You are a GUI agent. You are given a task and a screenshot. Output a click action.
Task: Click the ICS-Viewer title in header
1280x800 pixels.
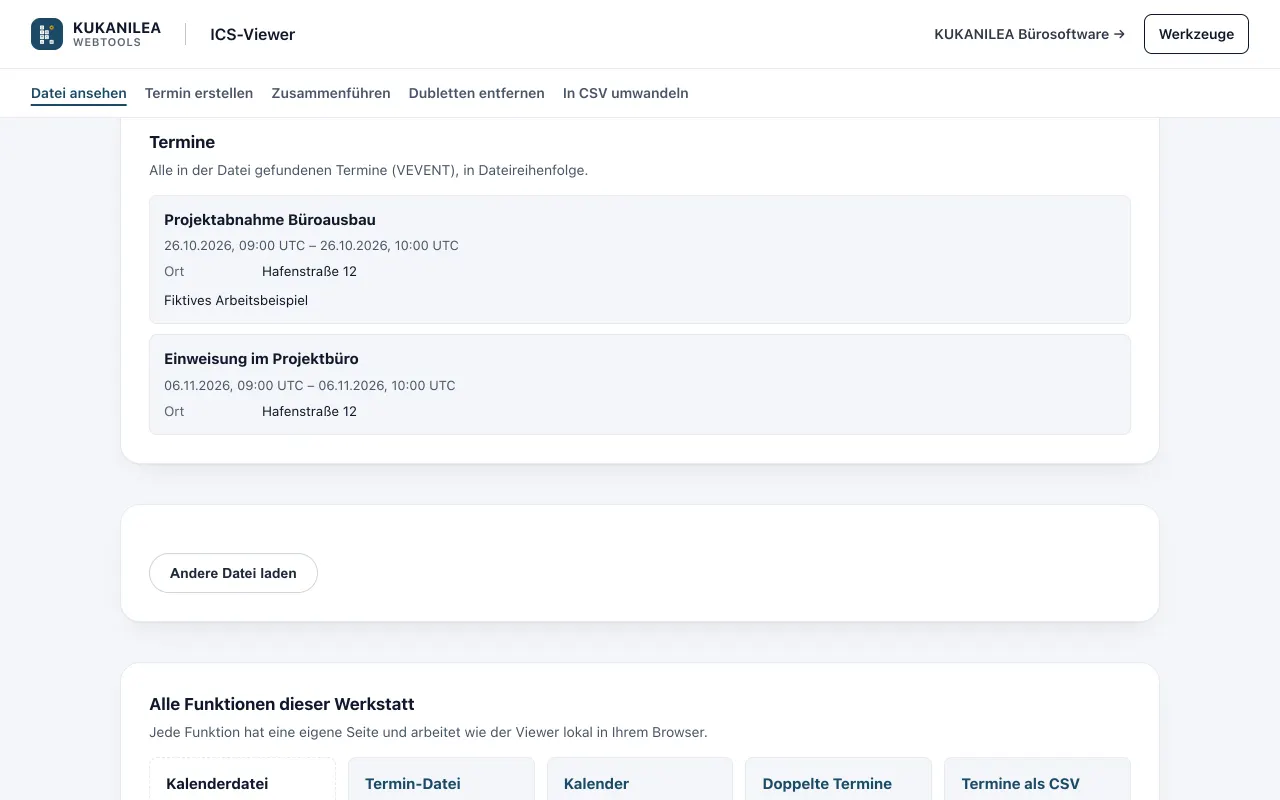(x=252, y=34)
